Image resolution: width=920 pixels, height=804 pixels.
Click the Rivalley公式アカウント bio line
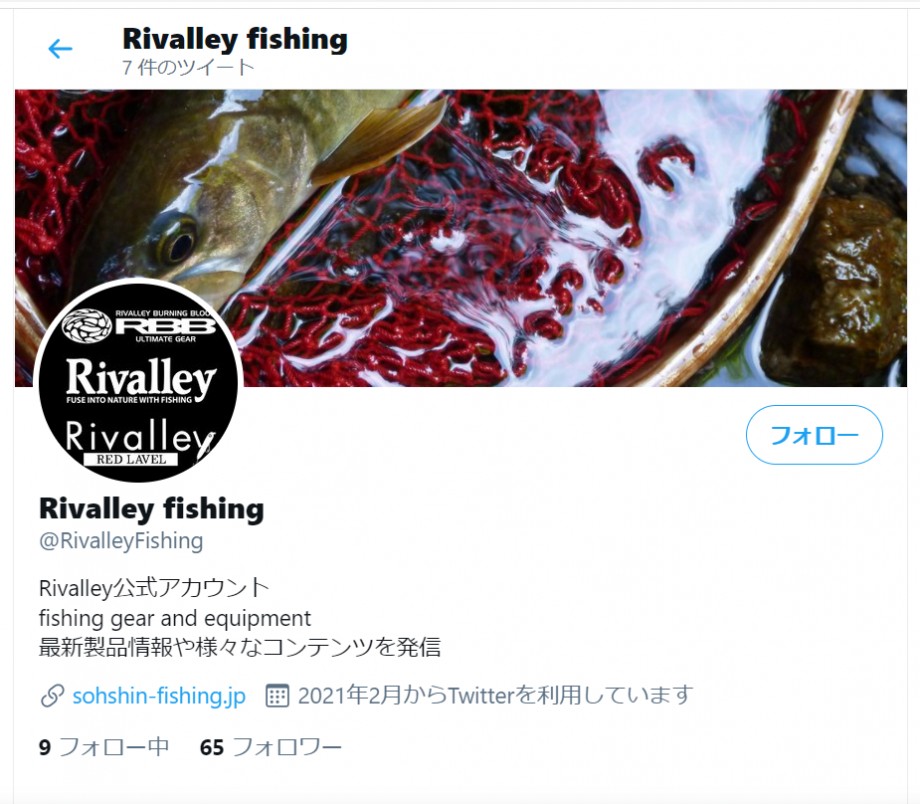(154, 587)
